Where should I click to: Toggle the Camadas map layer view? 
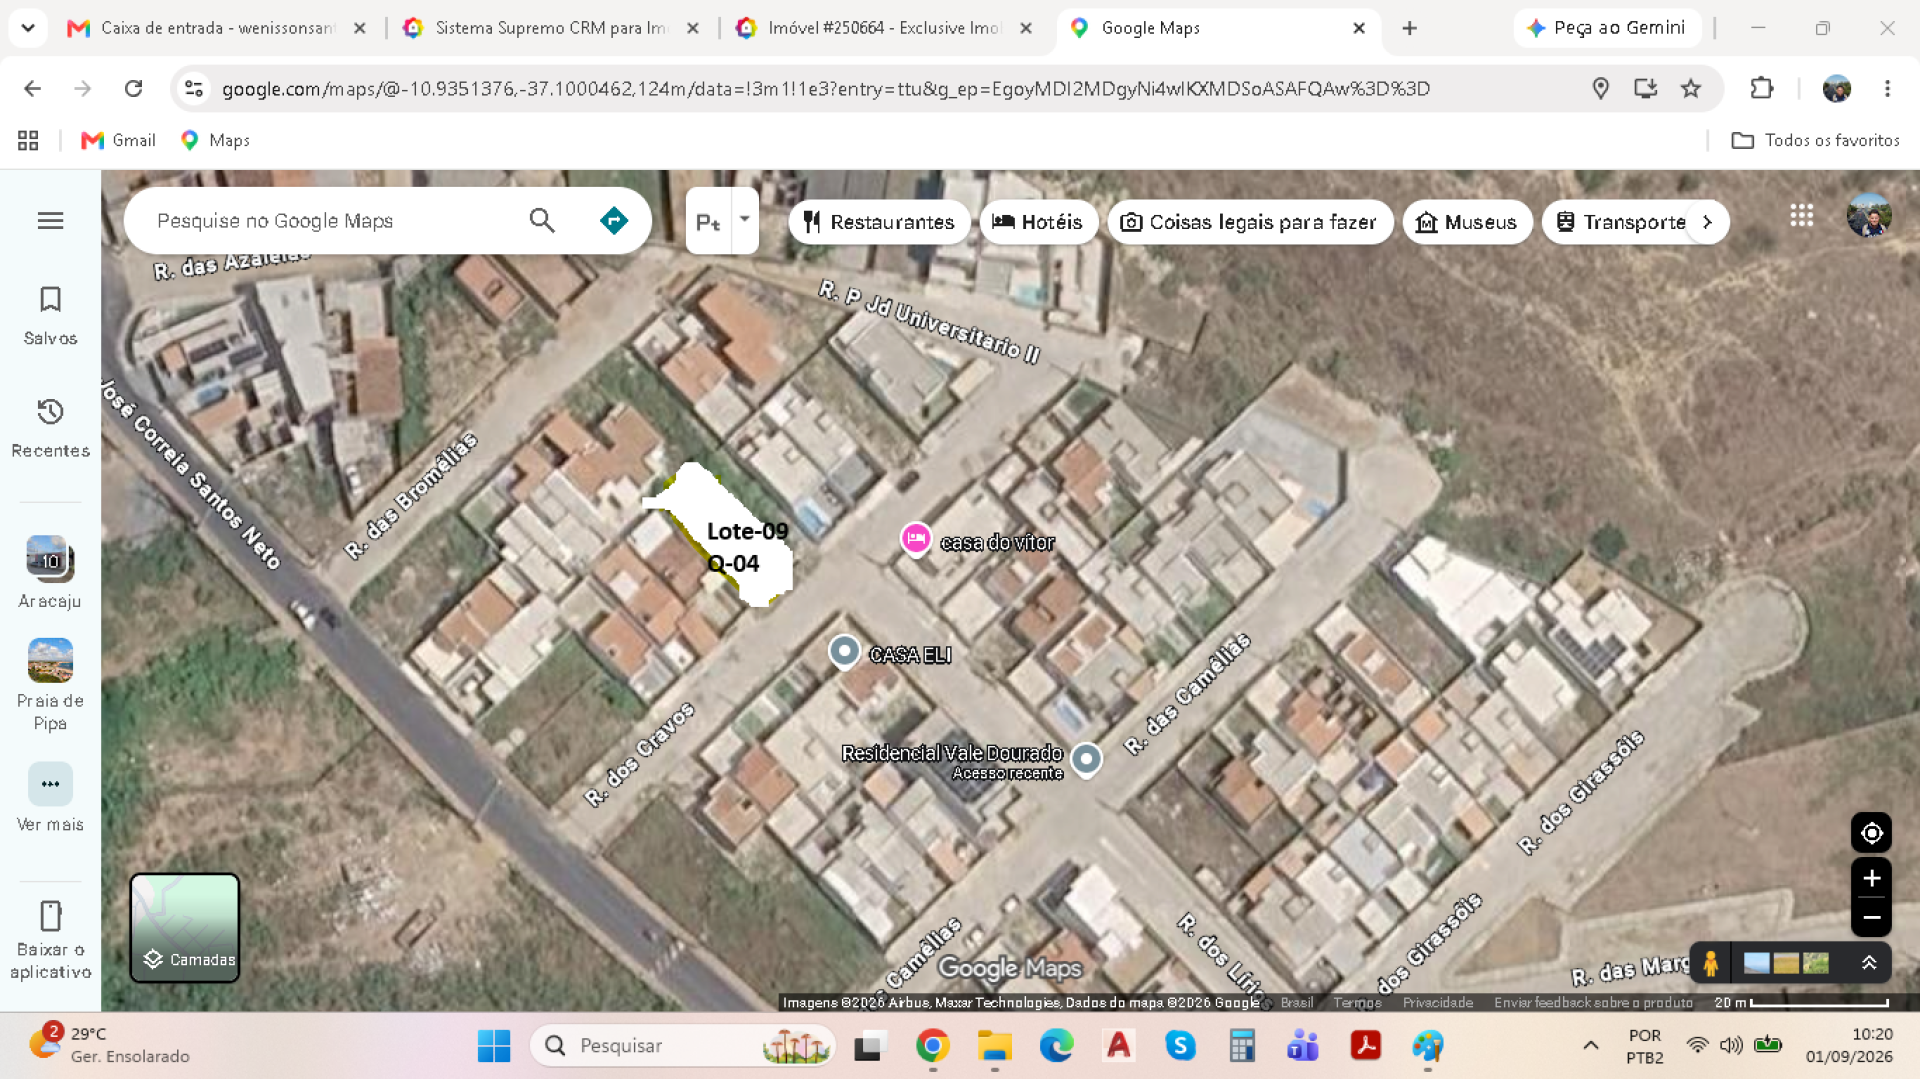tap(184, 927)
